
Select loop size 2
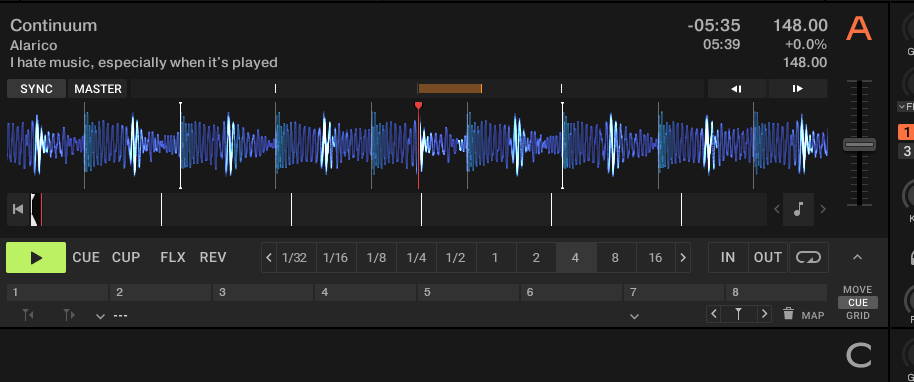[x=536, y=258]
